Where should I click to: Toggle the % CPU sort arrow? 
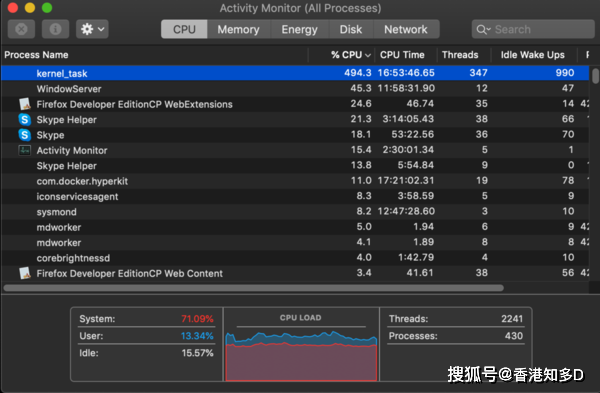point(368,55)
